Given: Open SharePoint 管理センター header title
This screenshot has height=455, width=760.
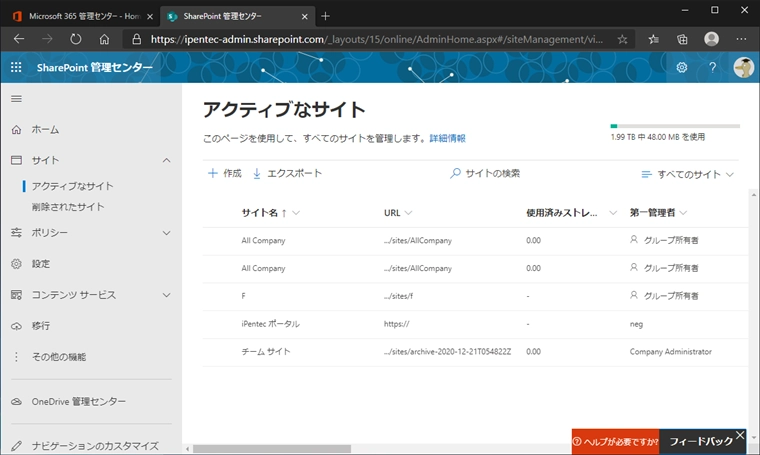Looking at the screenshot, I should click(95, 67).
